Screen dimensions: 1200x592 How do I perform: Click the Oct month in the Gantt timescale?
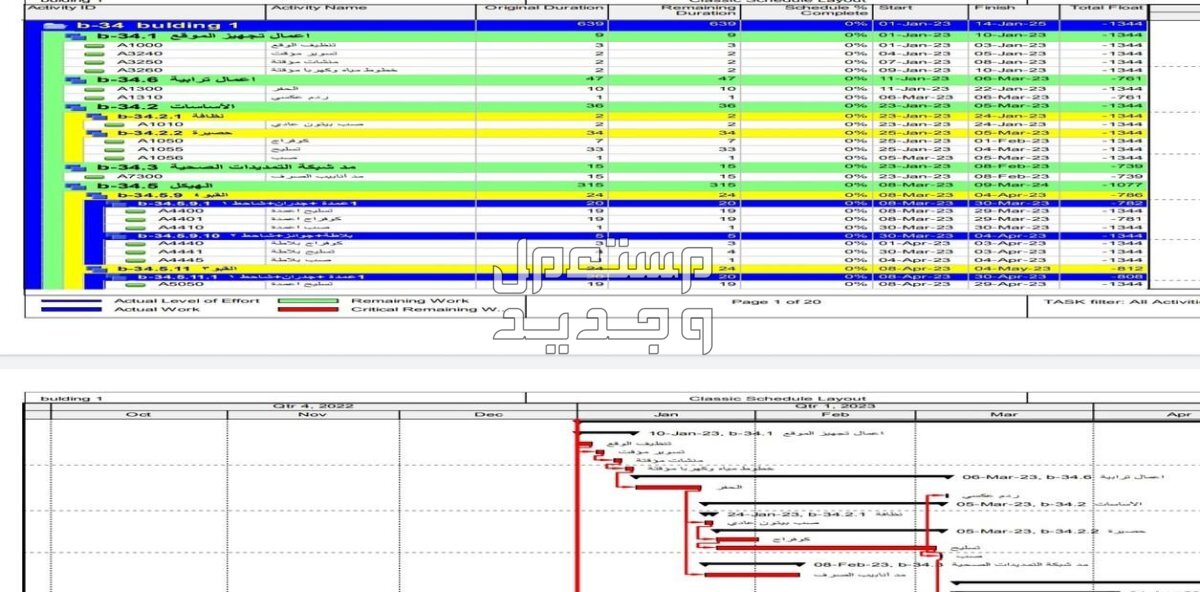pos(139,414)
